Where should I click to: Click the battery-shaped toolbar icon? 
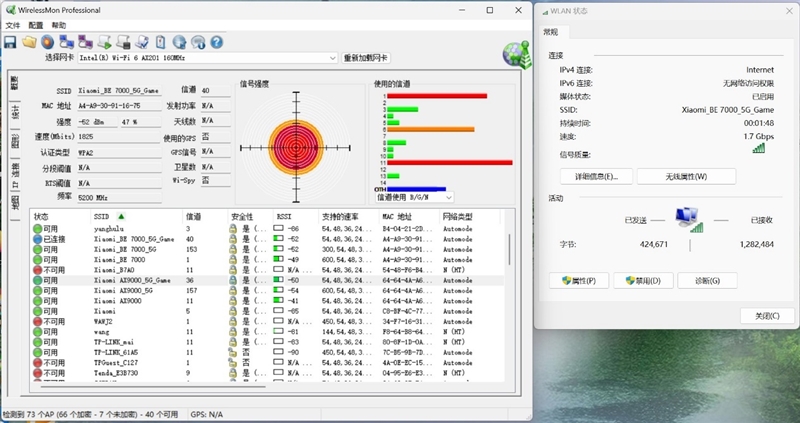coord(162,42)
